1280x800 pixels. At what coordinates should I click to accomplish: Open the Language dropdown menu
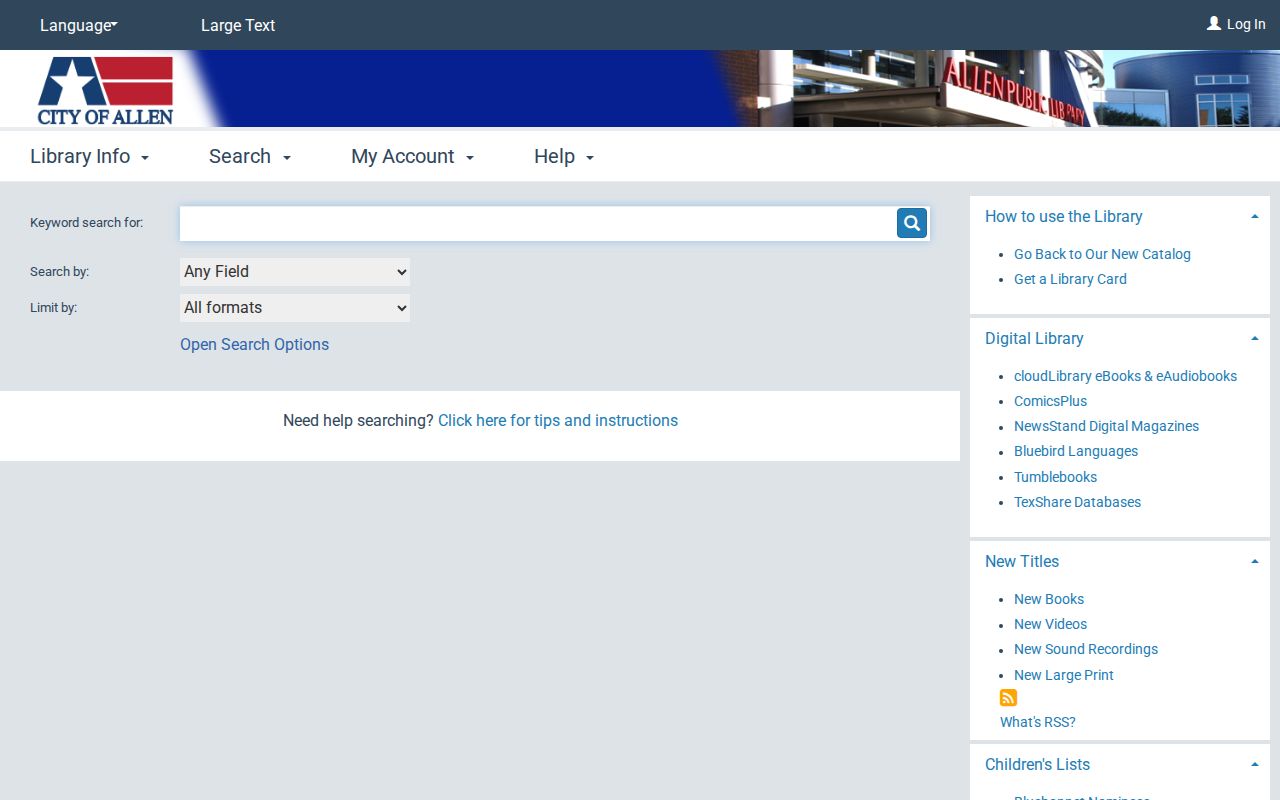[79, 25]
